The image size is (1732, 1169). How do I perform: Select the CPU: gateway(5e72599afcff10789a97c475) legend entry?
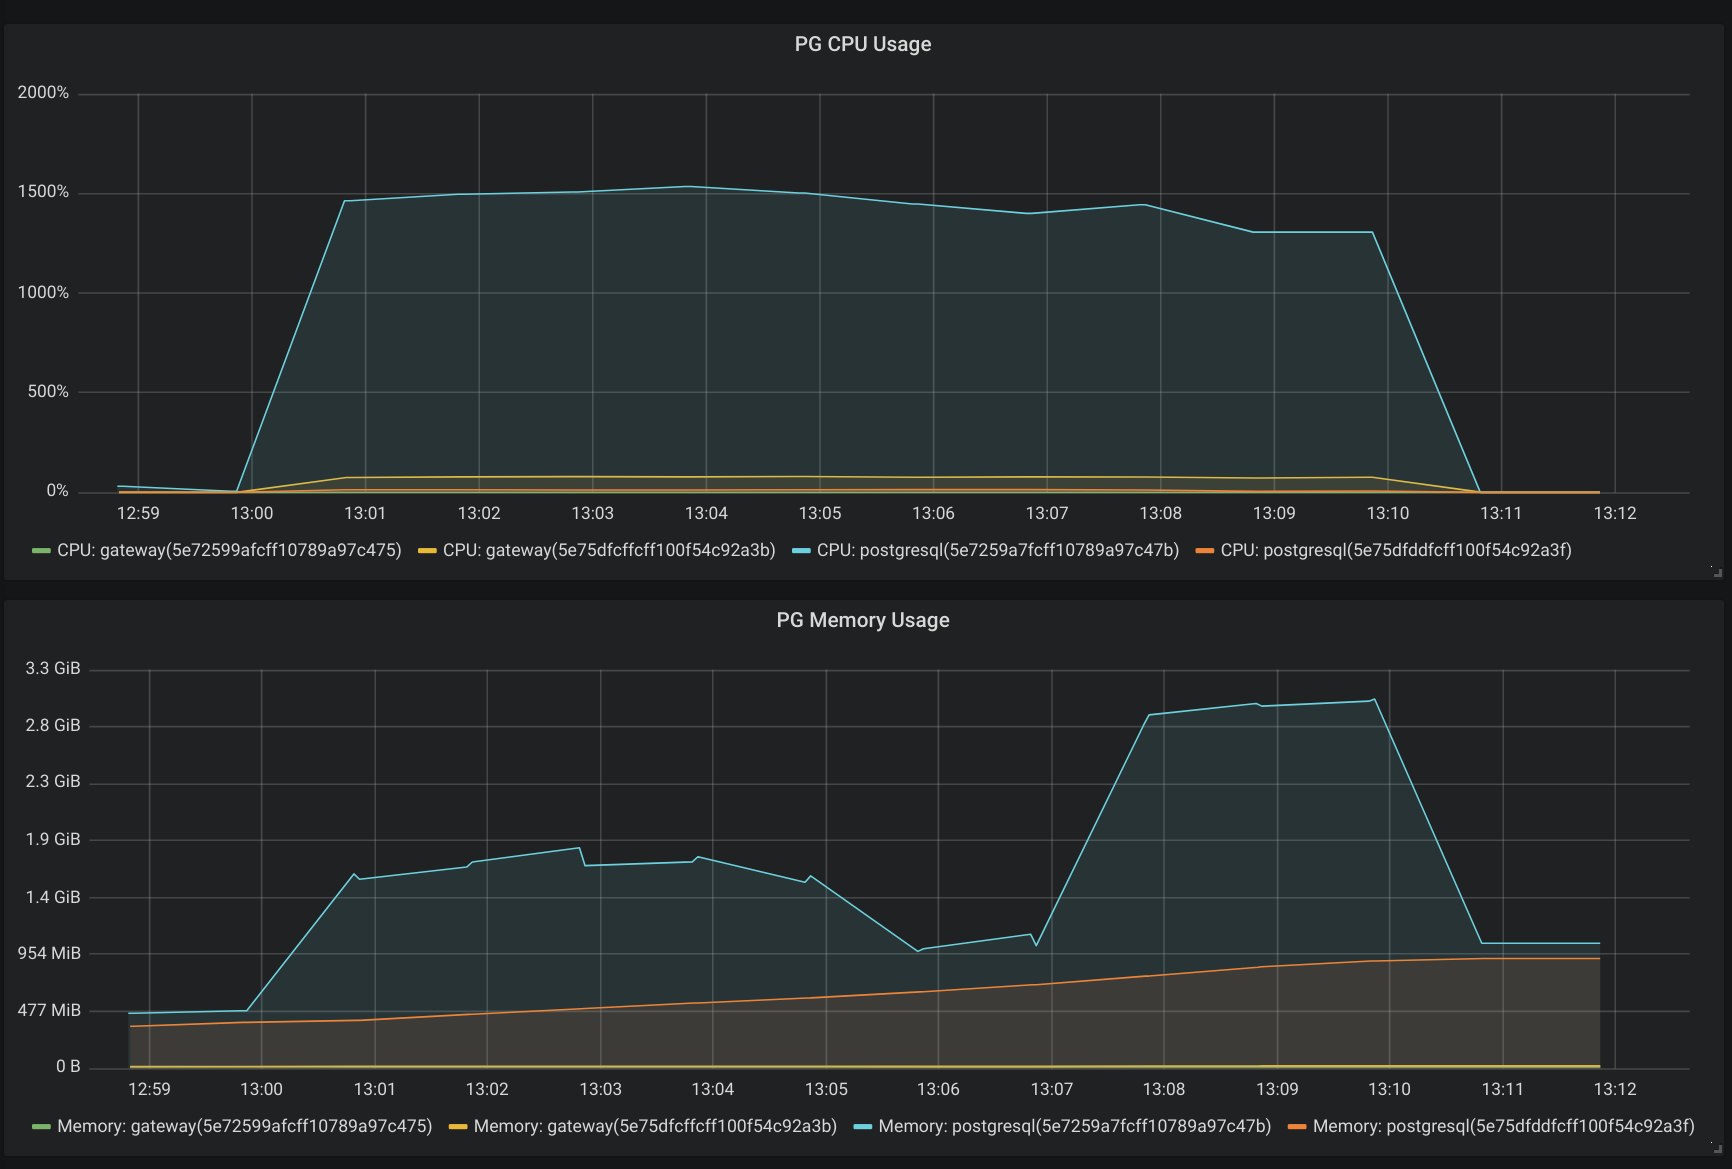point(228,550)
